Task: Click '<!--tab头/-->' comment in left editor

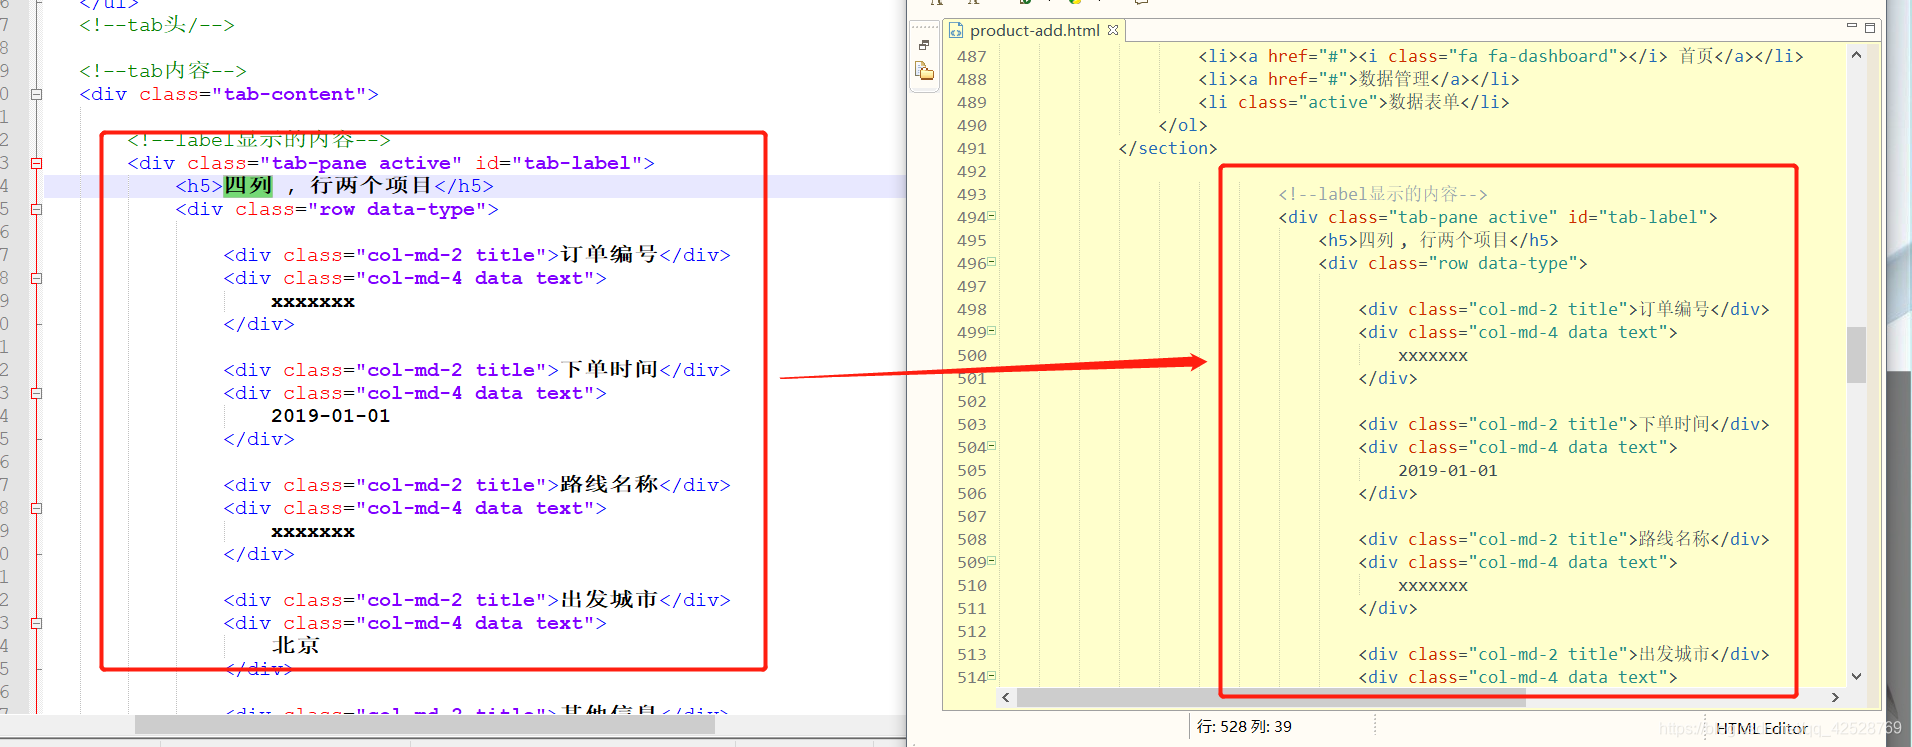Action: [x=157, y=25]
